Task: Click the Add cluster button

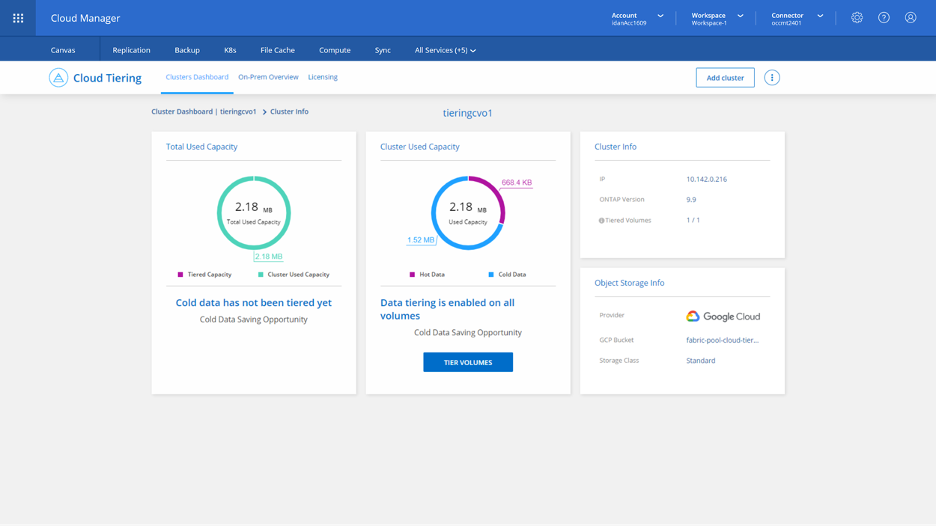Action: (725, 78)
